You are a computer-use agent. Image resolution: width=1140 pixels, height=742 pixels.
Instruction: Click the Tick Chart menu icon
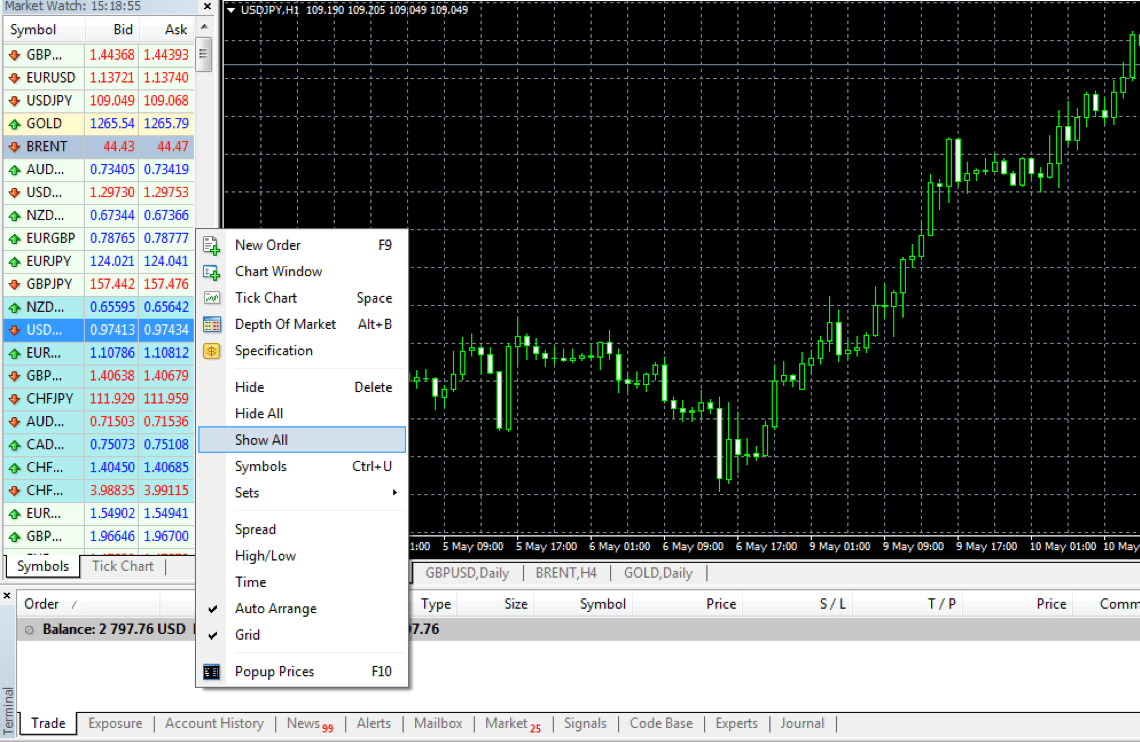[212, 298]
